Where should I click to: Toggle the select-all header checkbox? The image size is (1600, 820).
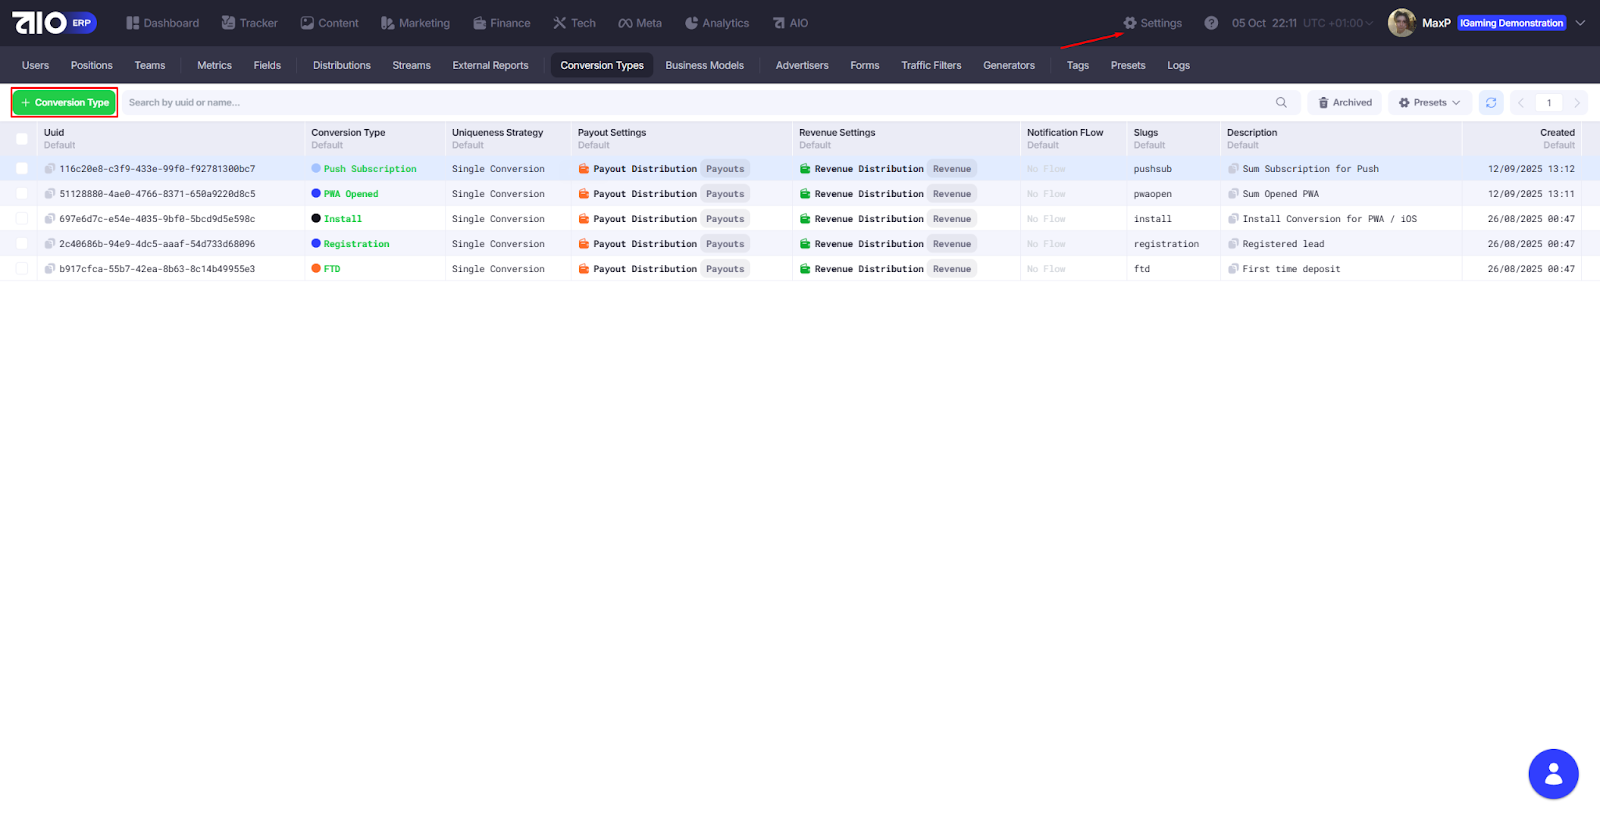pos(22,139)
